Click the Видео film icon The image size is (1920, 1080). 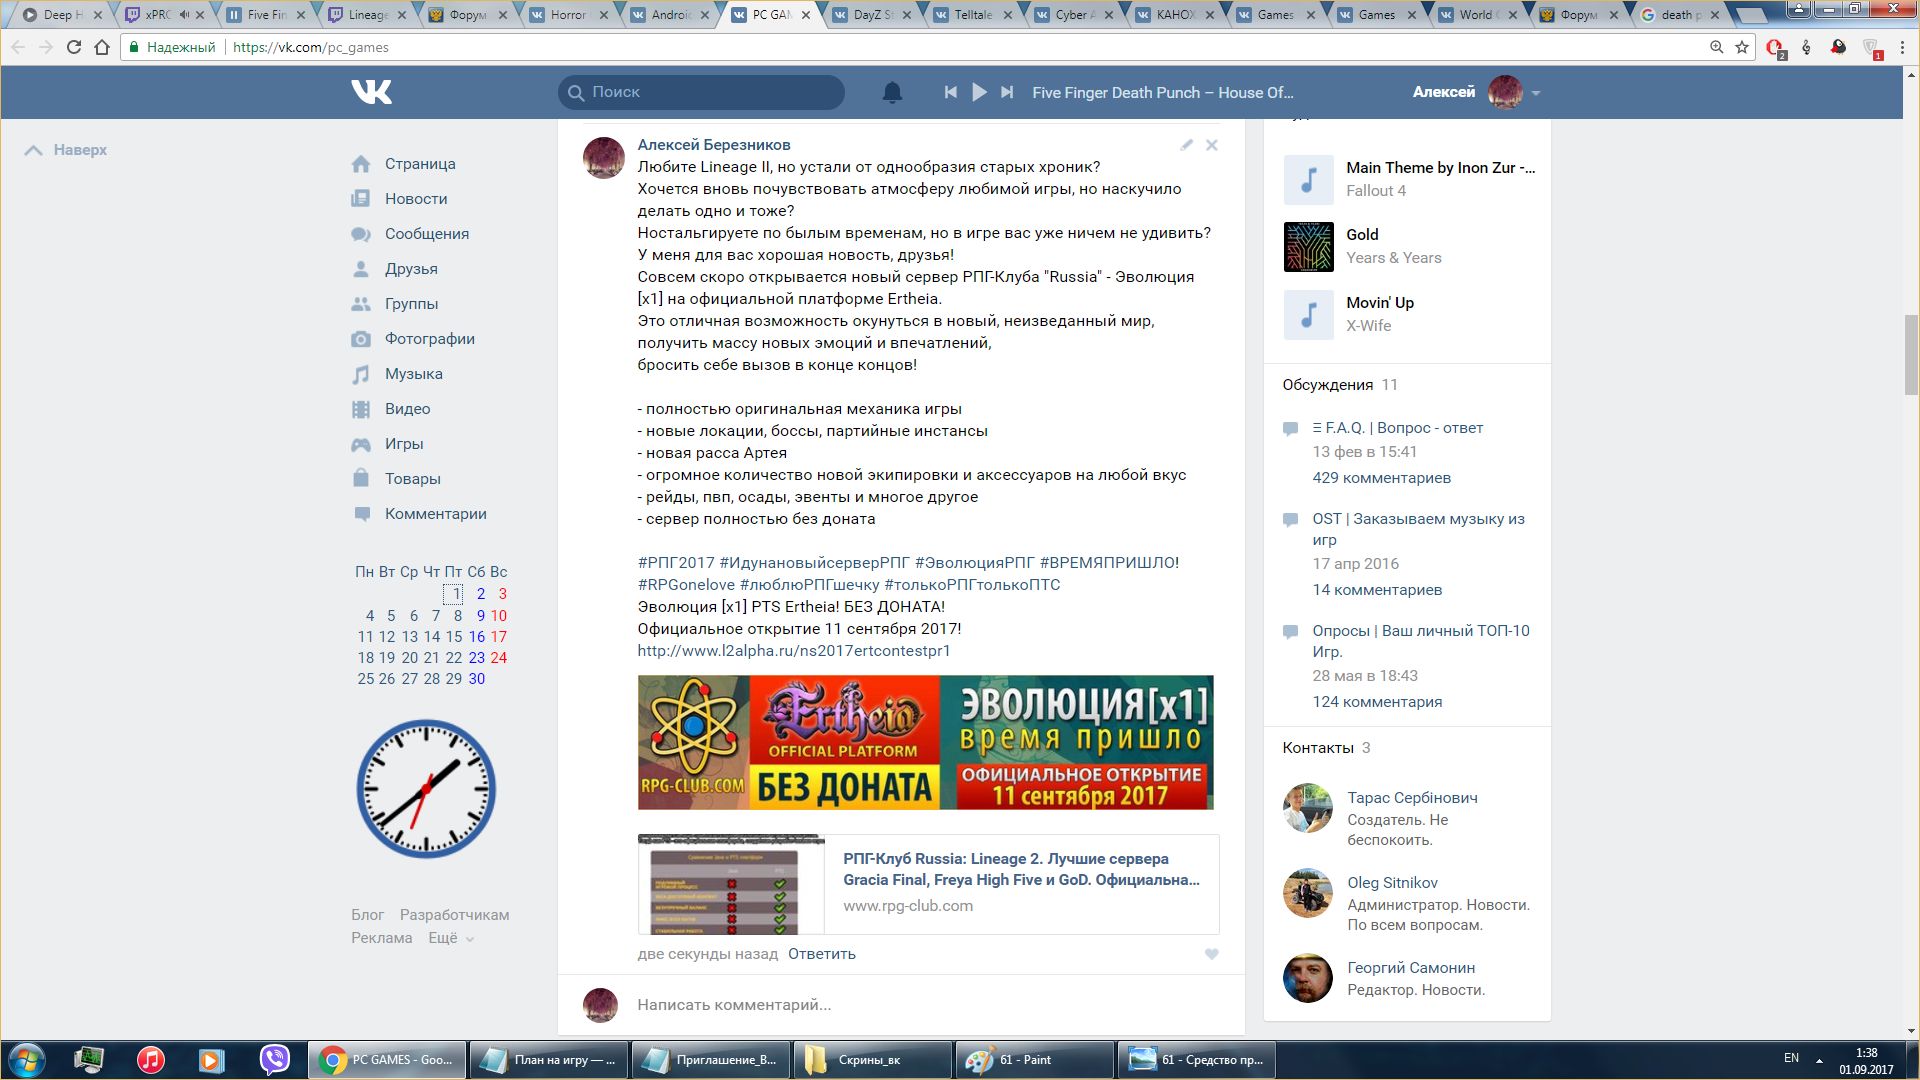(361, 409)
